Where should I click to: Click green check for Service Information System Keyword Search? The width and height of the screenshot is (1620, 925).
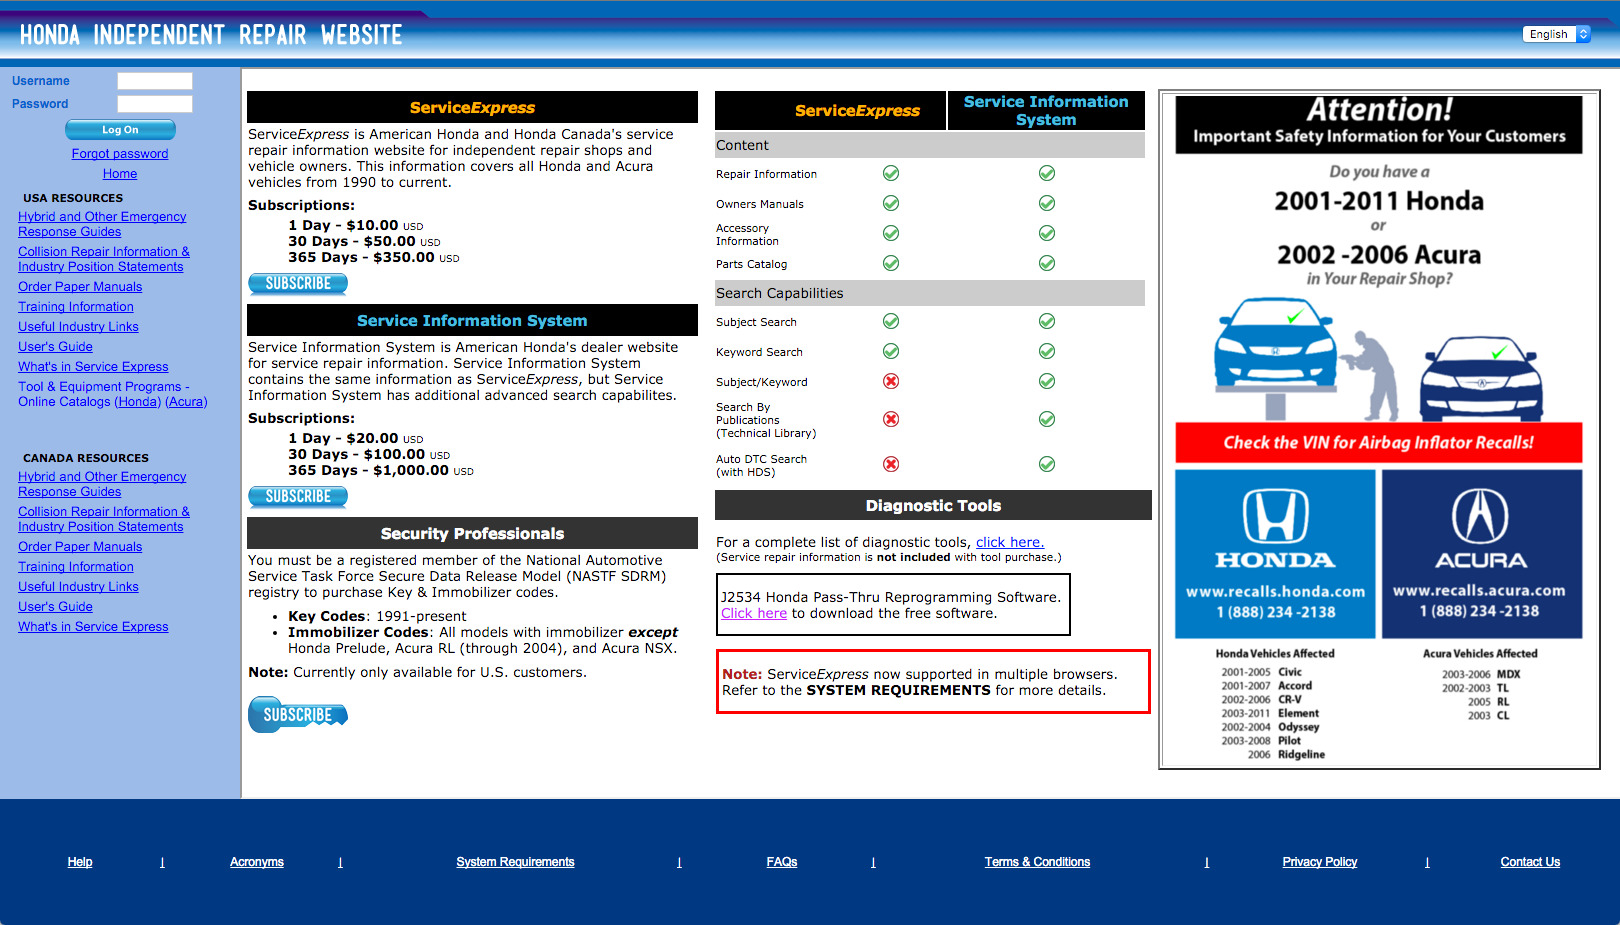pos(1047,351)
